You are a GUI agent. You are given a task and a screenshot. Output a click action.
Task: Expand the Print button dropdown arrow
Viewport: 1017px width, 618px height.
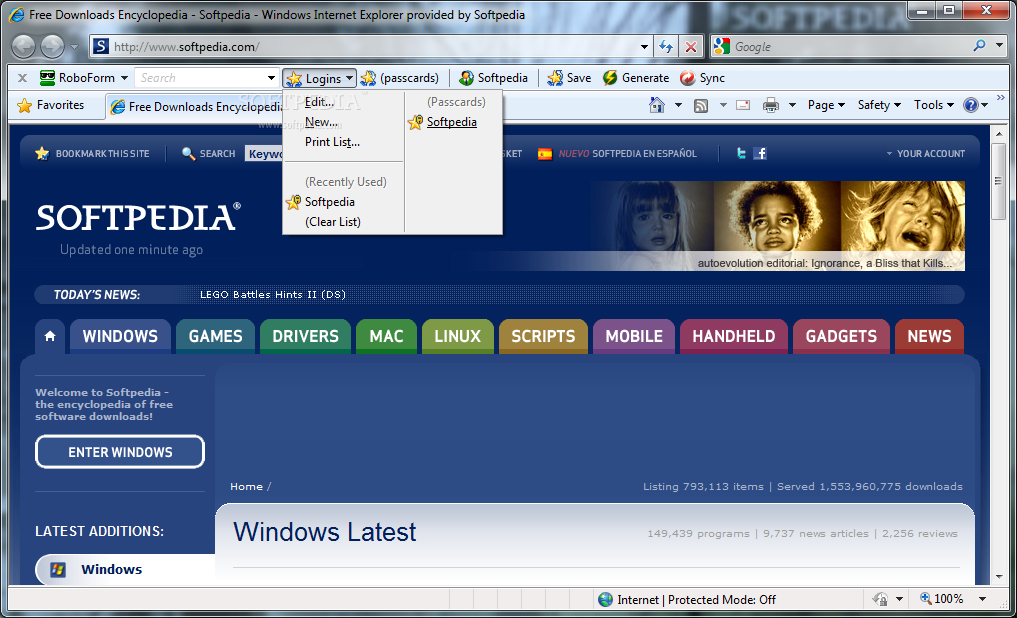pyautogui.click(x=792, y=105)
